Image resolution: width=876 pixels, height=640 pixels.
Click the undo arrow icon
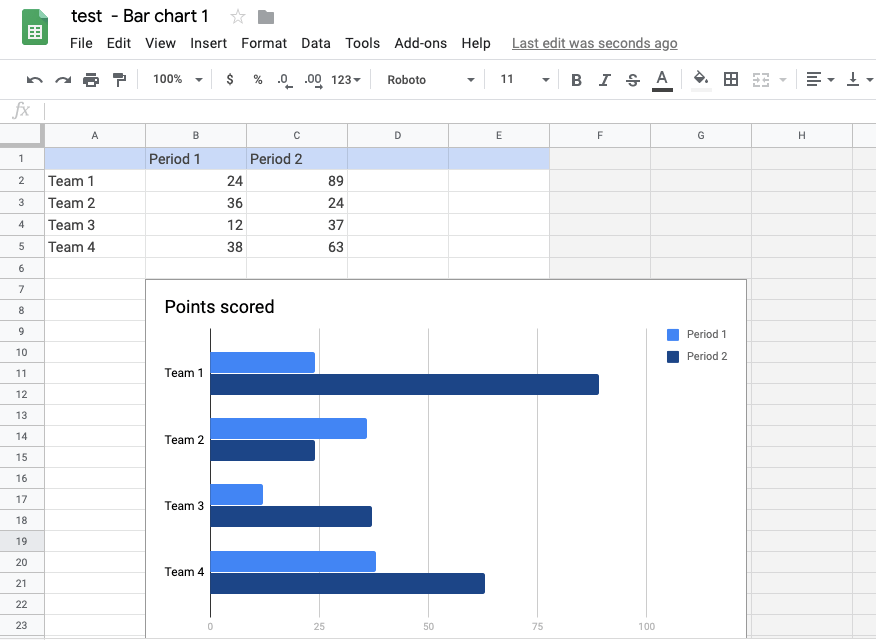click(35, 80)
